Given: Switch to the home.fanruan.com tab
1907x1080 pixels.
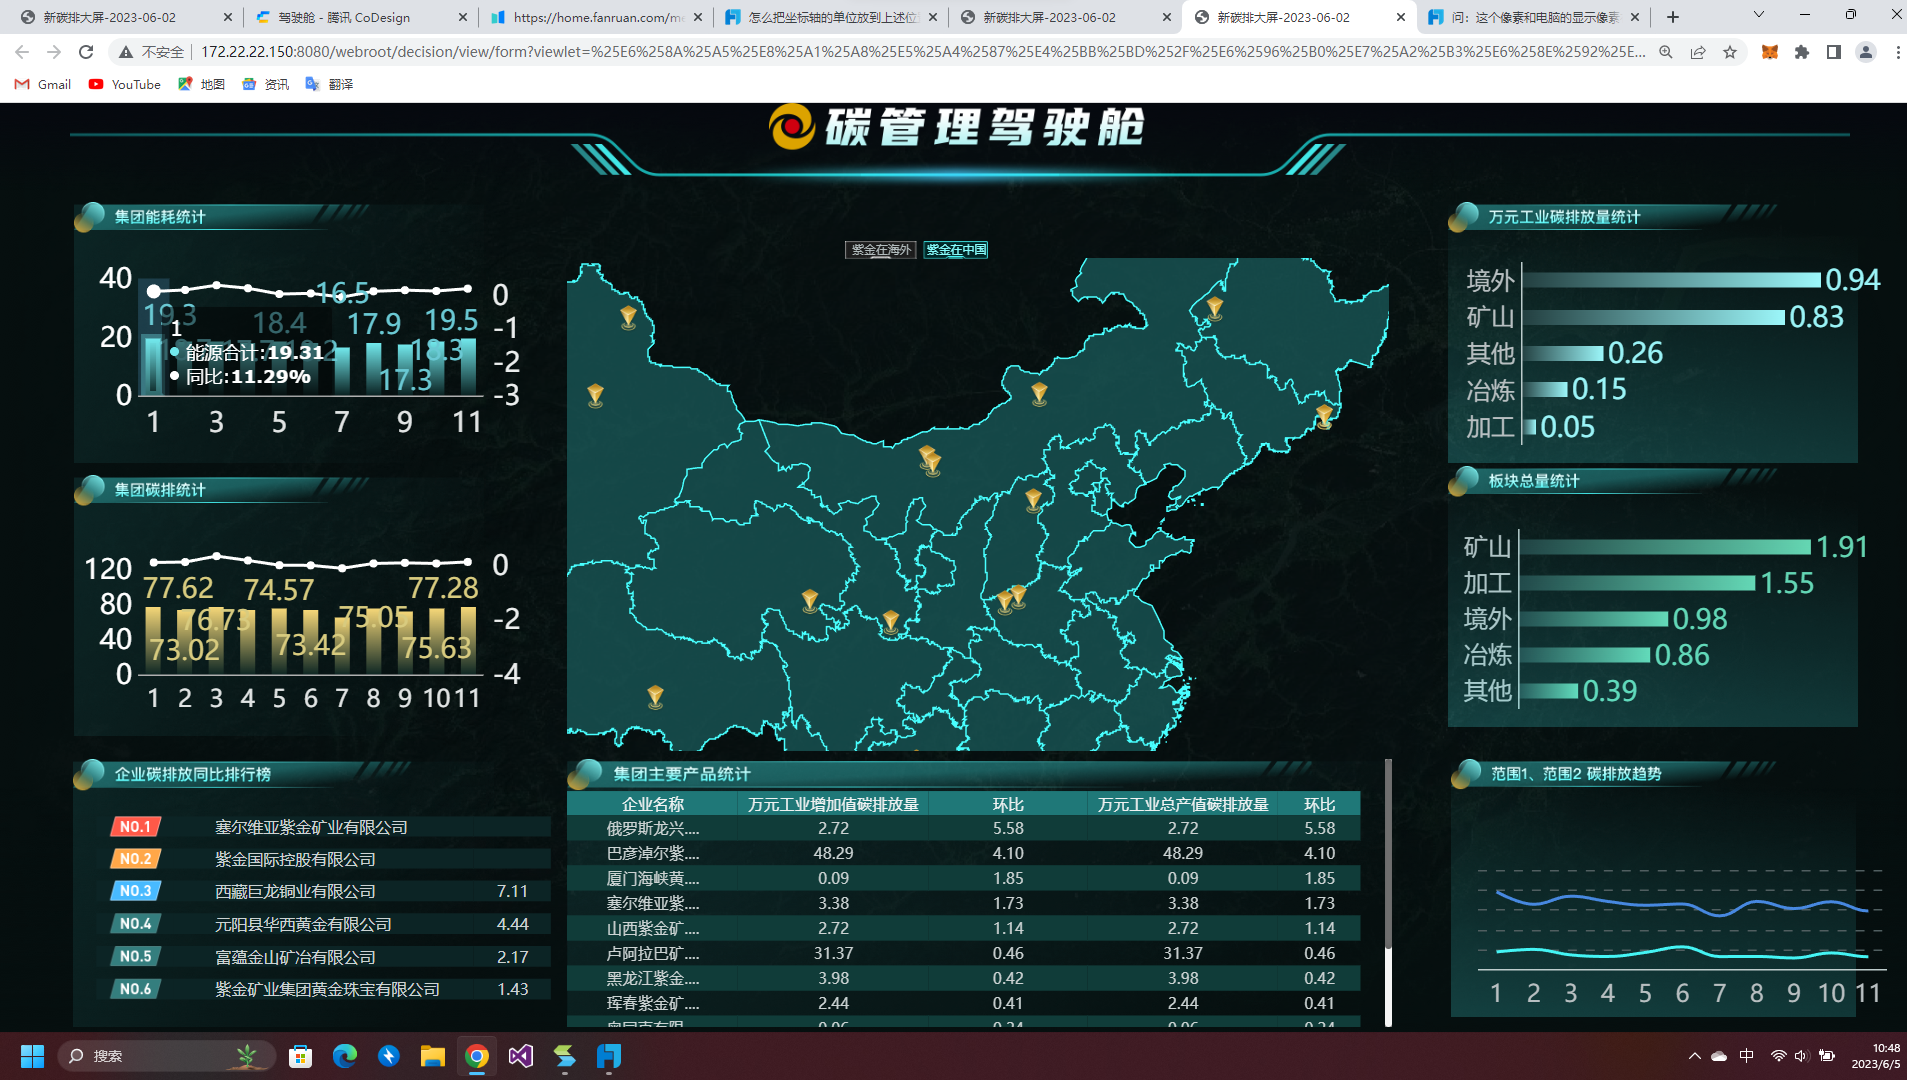Looking at the screenshot, I should [595, 17].
